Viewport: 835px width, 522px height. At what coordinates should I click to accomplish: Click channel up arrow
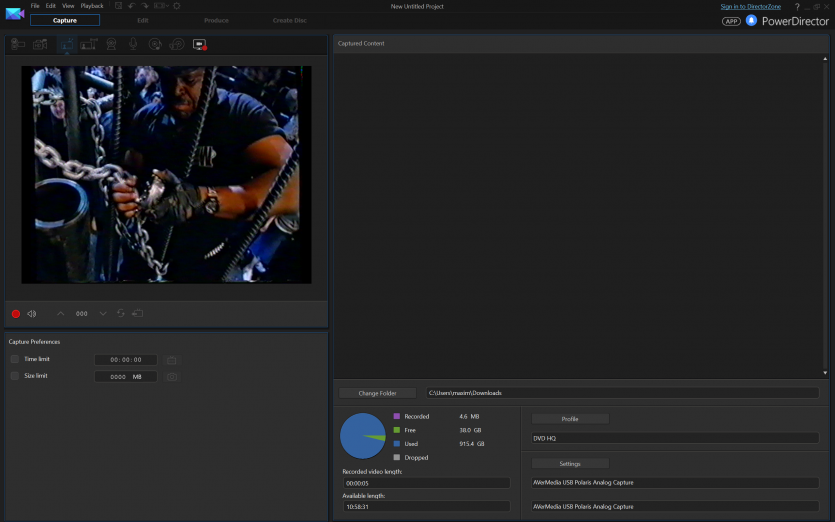click(x=61, y=314)
